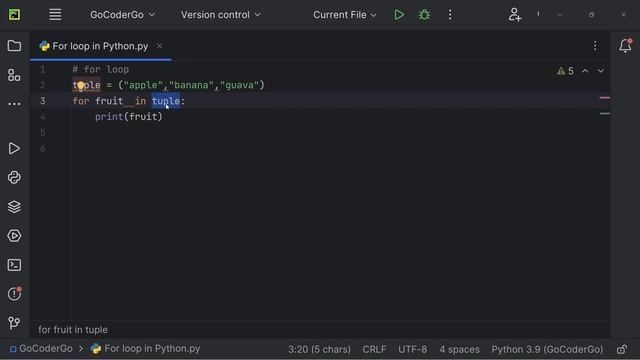Change the UTF-8 file encoding
Screen dimensions: 640x360
click(412, 349)
